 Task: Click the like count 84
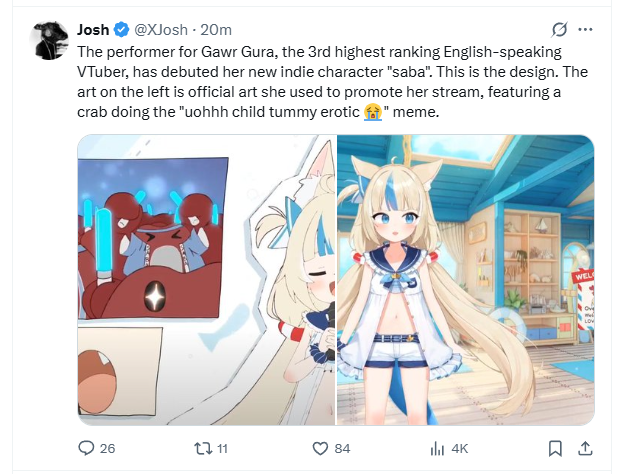click(342, 448)
